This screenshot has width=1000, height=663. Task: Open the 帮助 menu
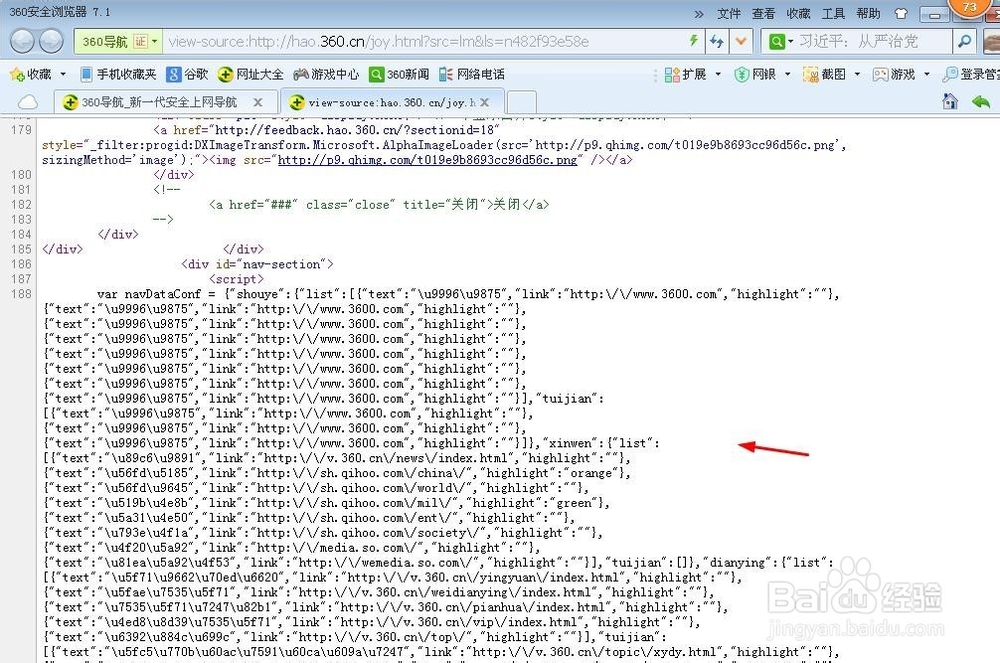pyautogui.click(x=868, y=13)
